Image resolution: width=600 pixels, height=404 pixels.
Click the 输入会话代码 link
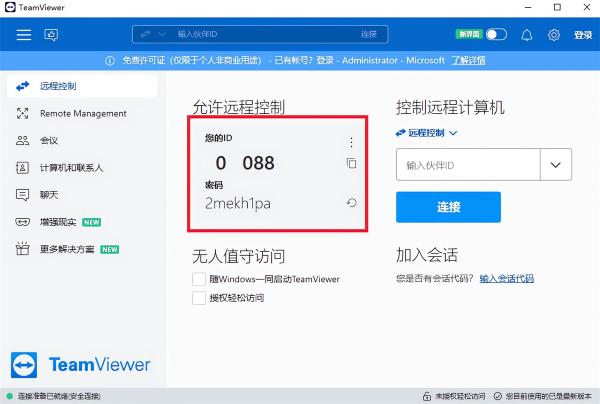click(507, 279)
